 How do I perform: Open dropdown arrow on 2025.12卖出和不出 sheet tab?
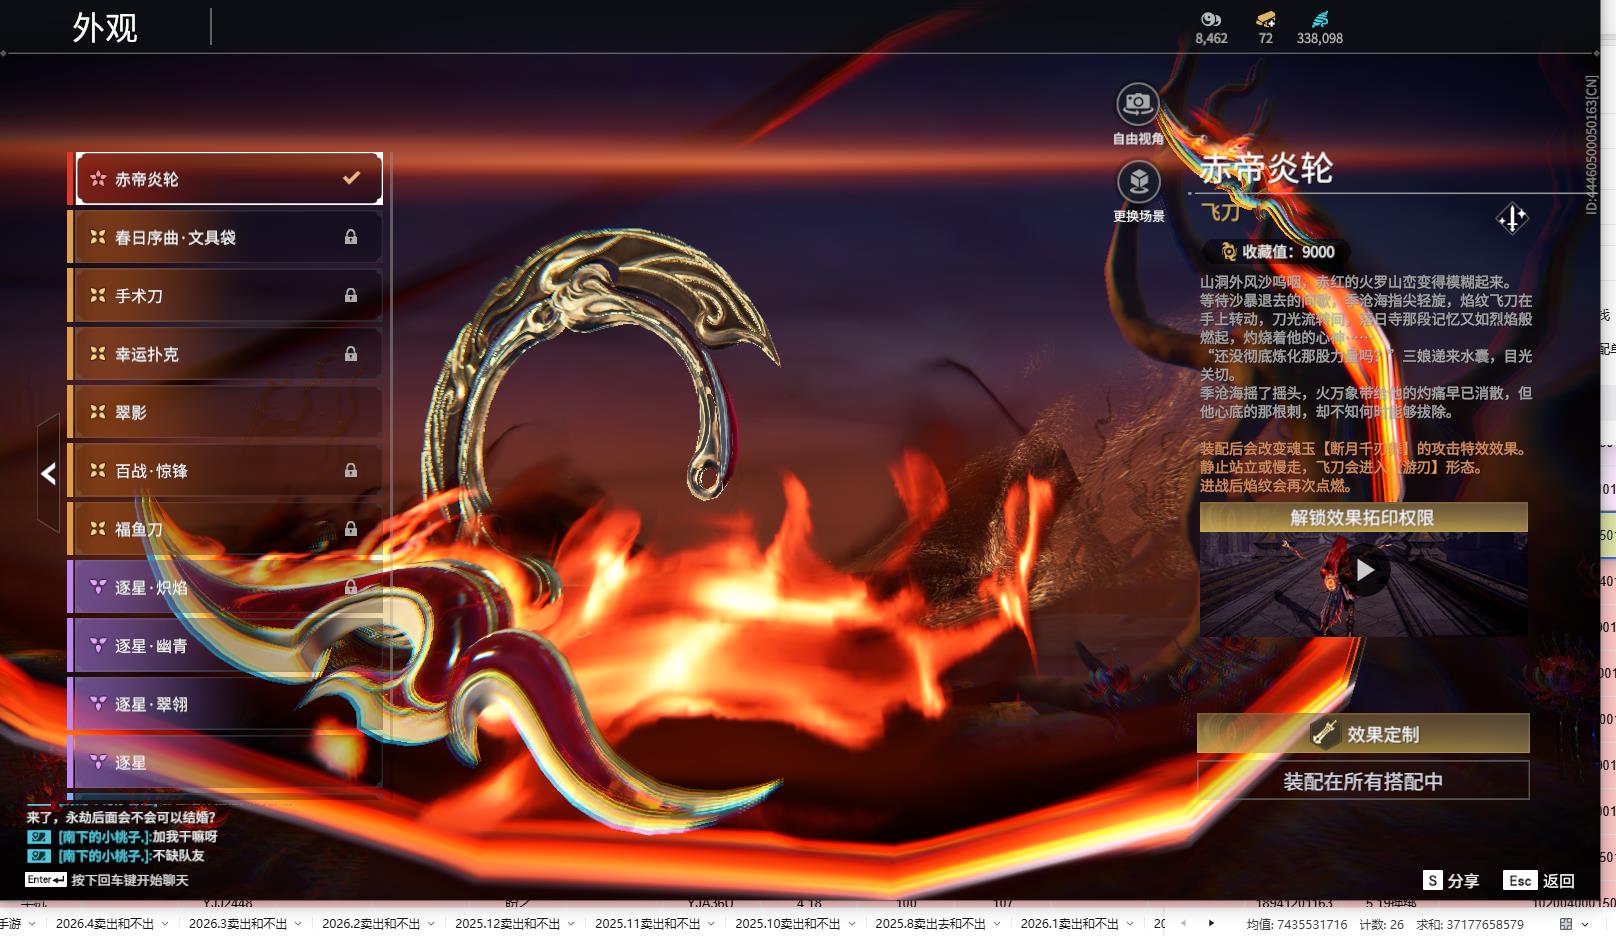click(x=571, y=924)
